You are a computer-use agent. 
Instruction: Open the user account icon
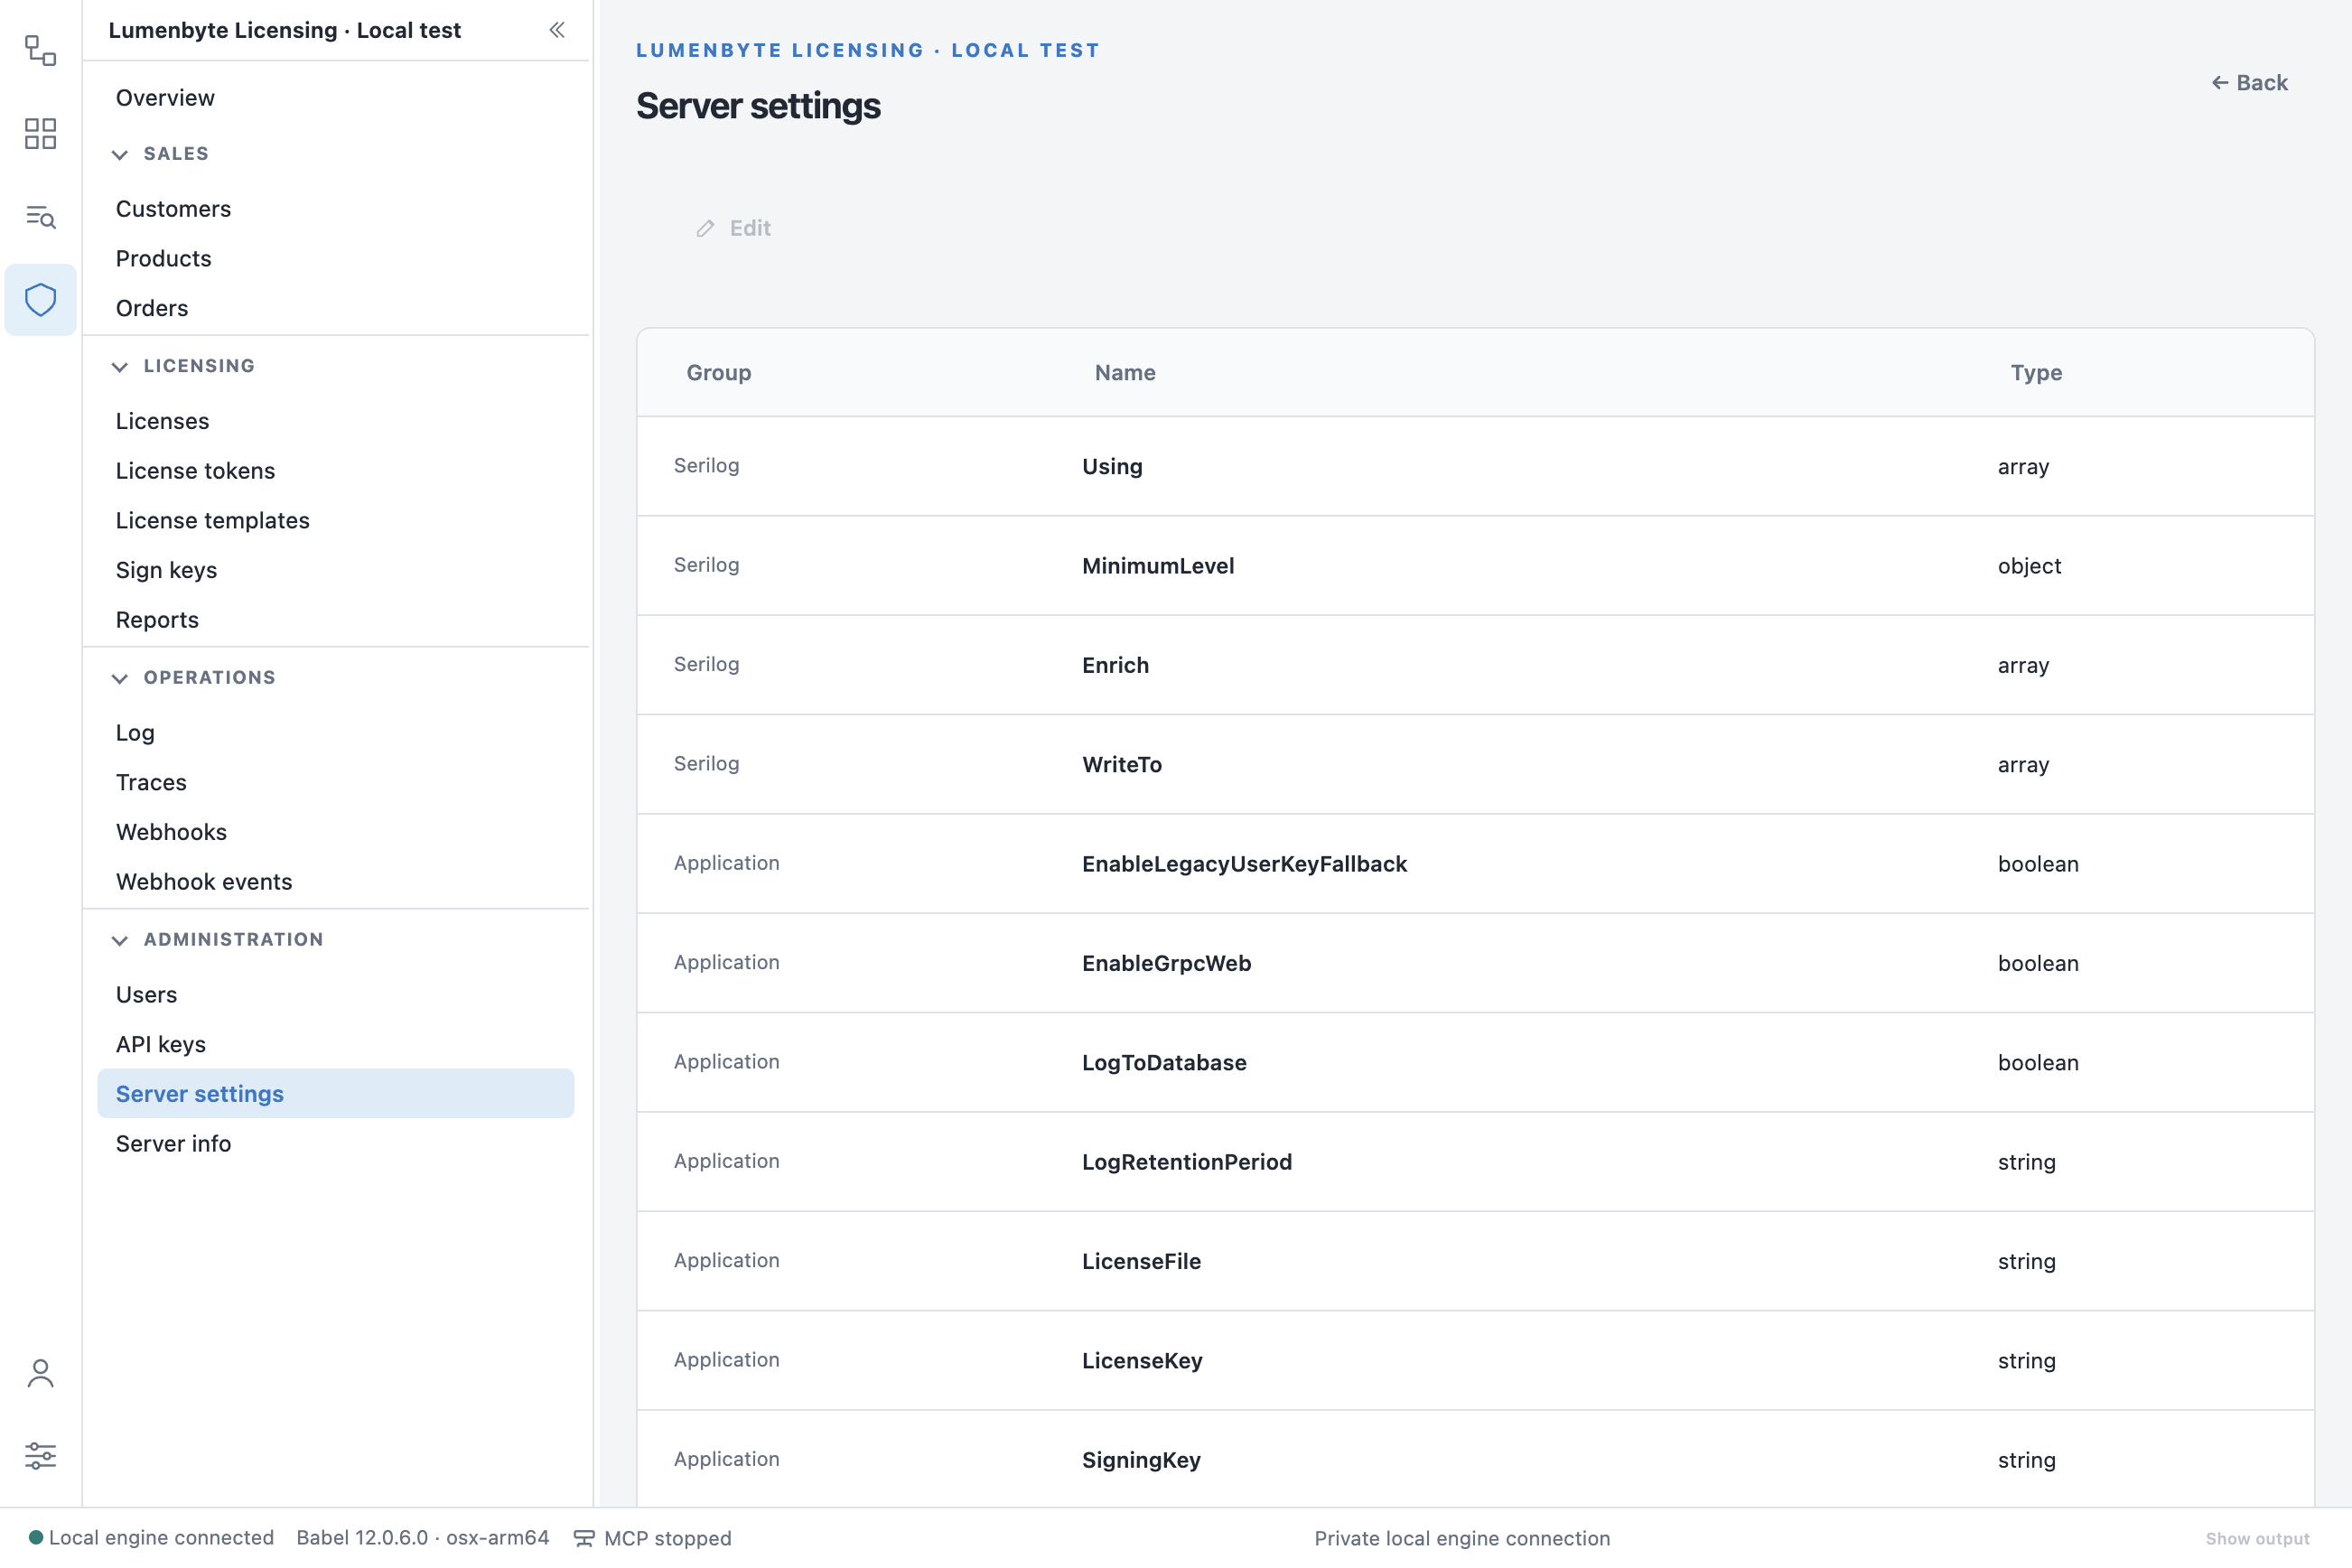(x=40, y=1373)
